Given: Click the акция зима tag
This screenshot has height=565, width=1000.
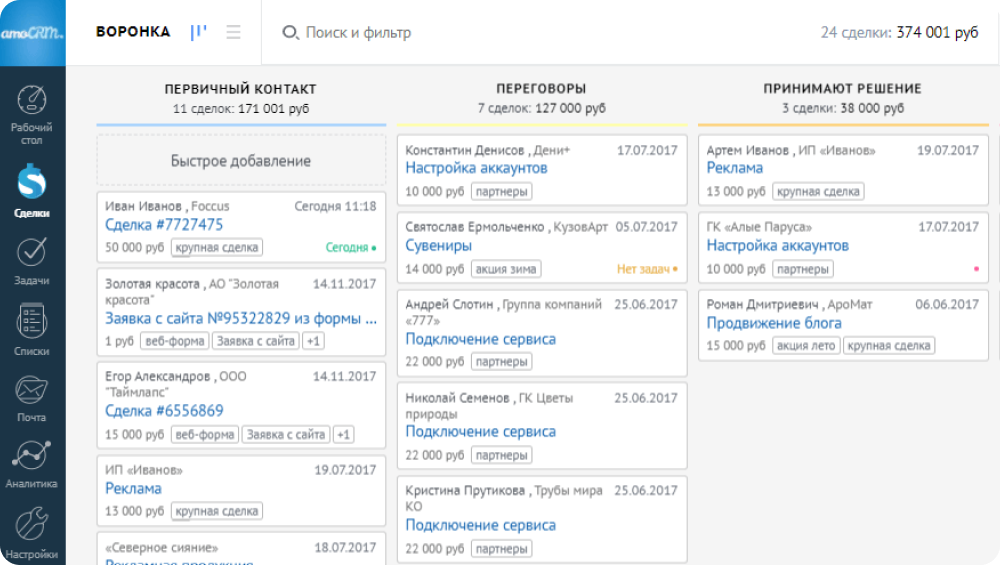Looking at the screenshot, I should [506, 269].
